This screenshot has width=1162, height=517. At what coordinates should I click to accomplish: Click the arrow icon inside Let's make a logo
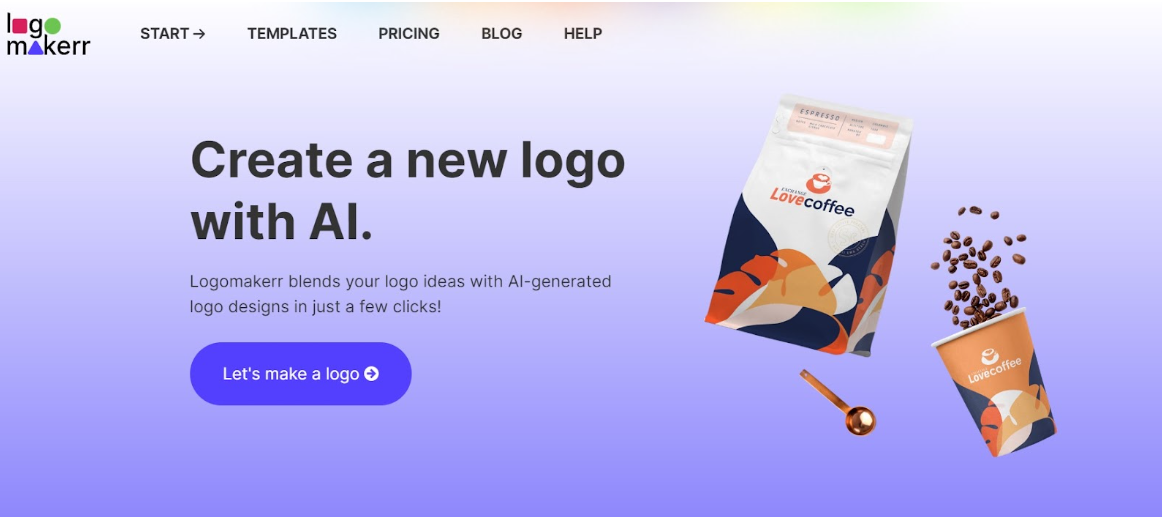(x=372, y=374)
